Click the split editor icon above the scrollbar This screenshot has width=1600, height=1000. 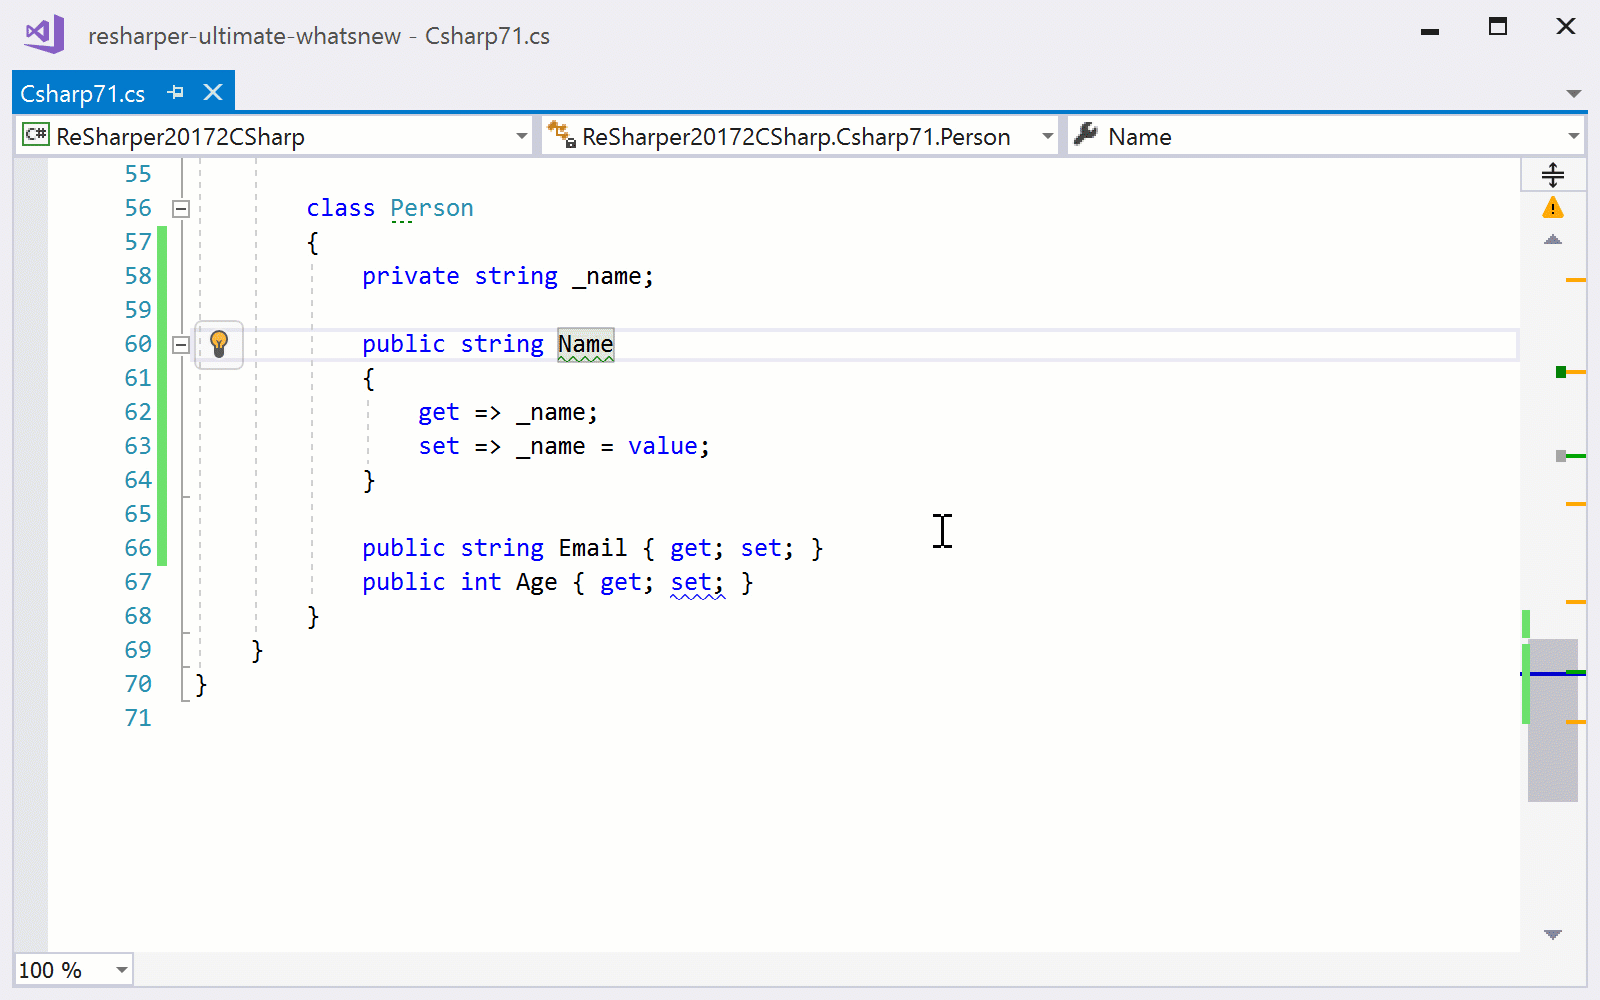click(x=1553, y=174)
